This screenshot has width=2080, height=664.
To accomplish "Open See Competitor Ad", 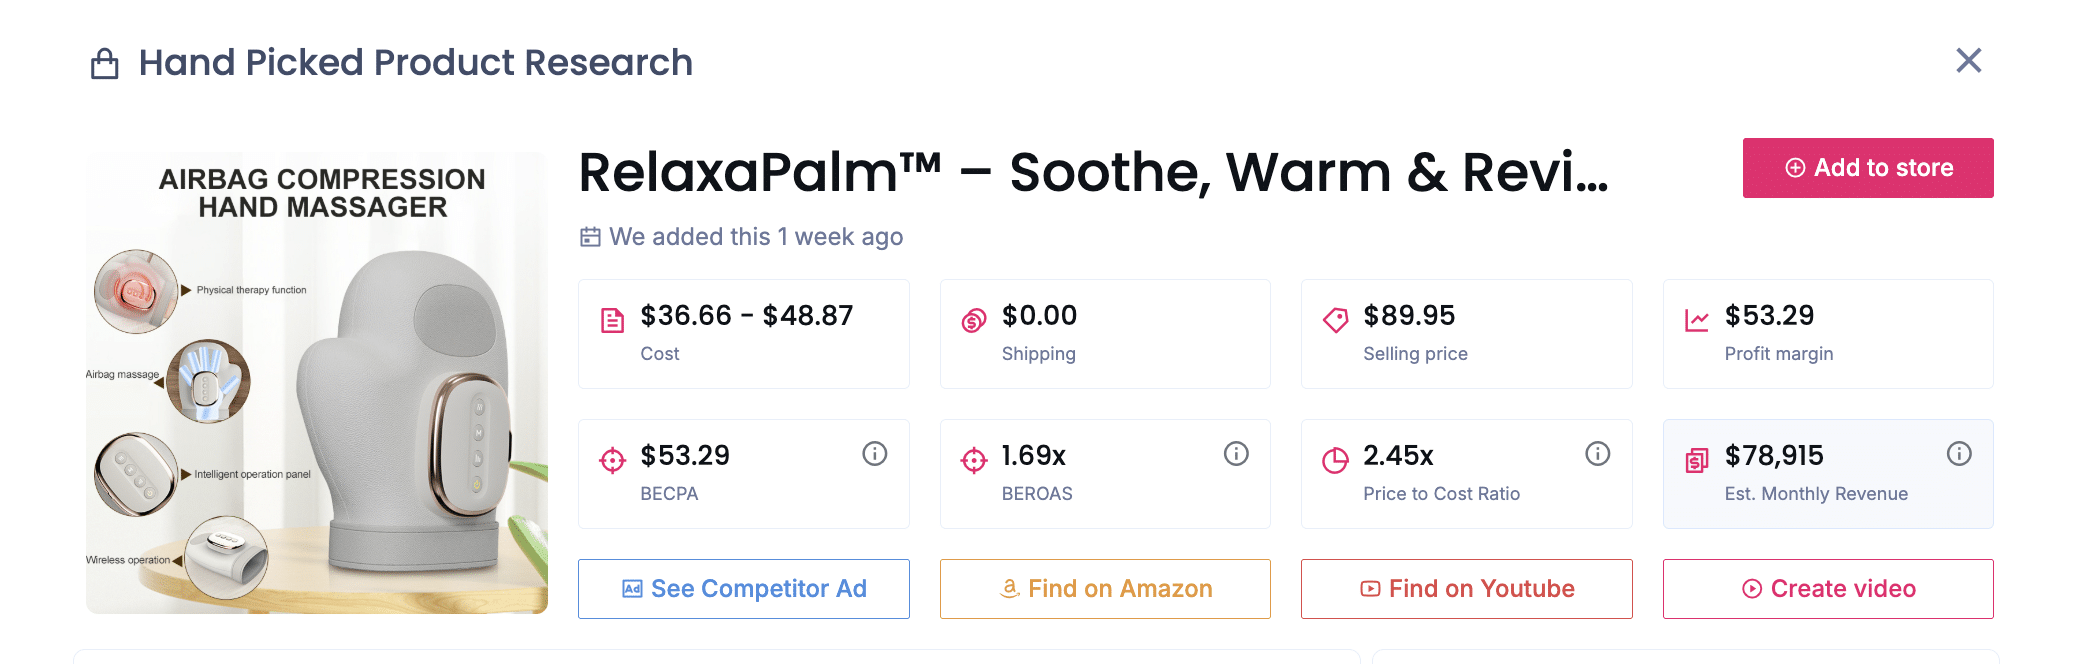I will [744, 589].
